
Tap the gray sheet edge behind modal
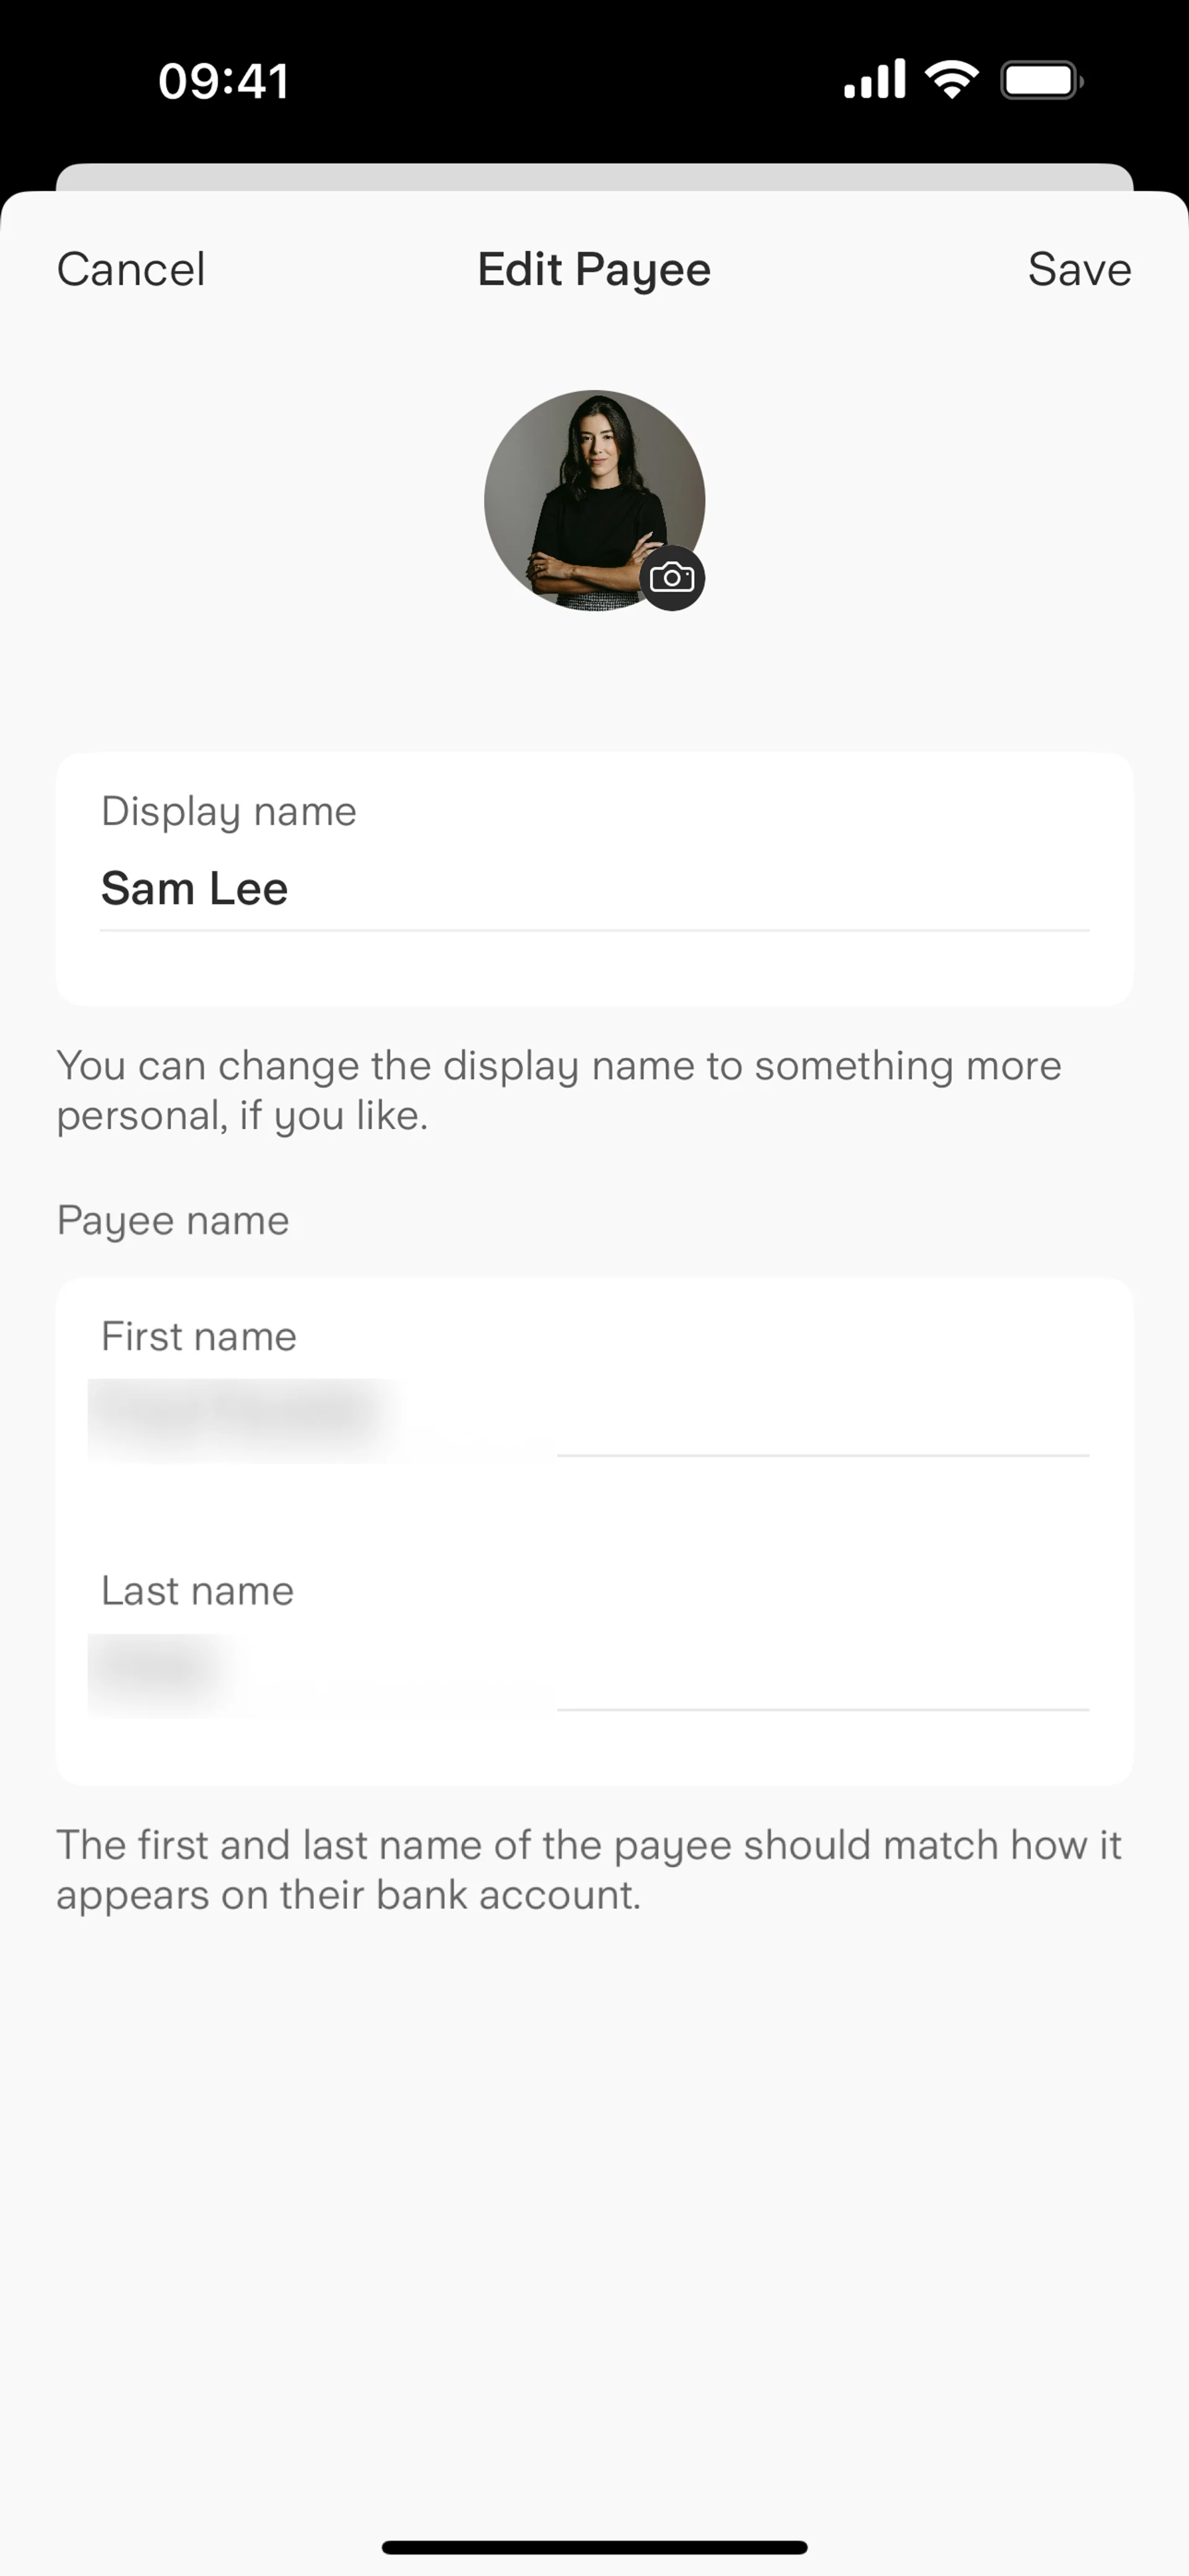594,176
